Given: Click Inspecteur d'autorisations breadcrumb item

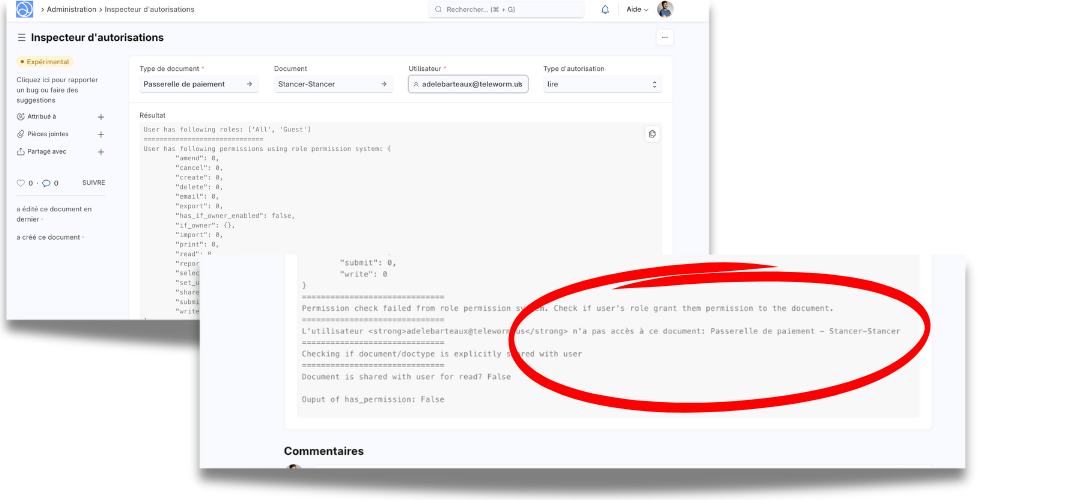Looking at the screenshot, I should pyautogui.click(x=149, y=9).
